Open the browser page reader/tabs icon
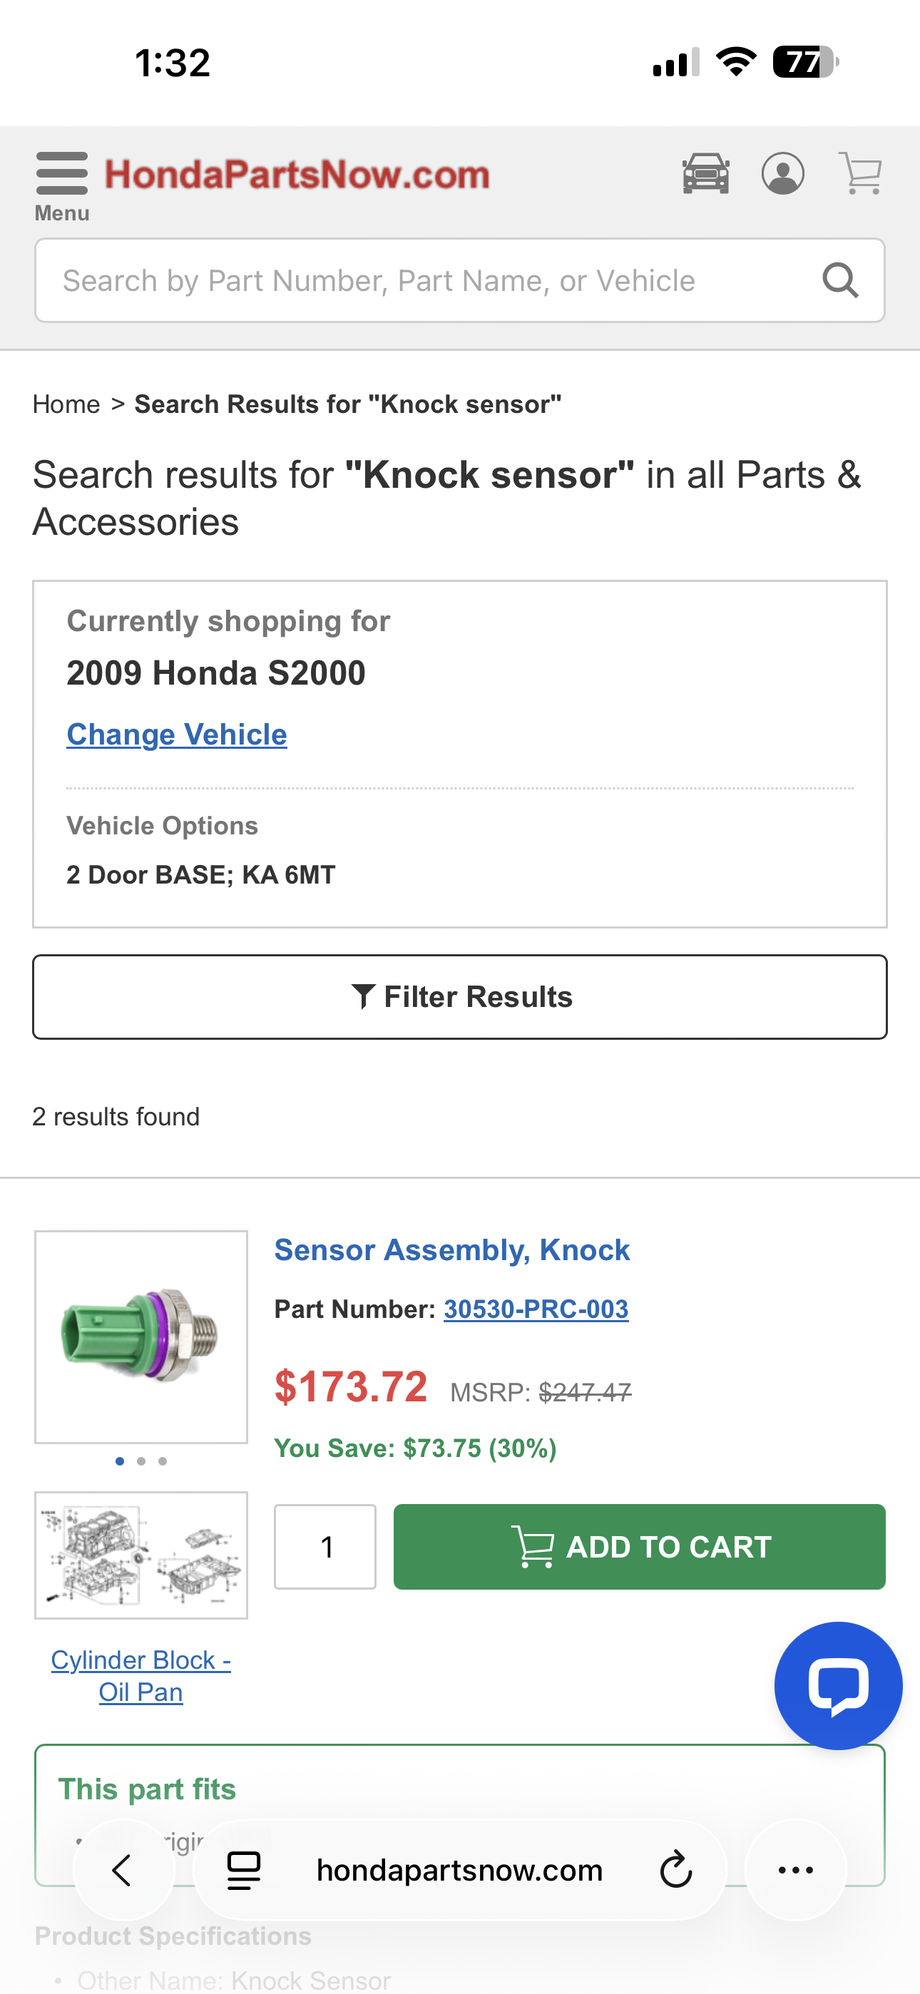 pos(244,1870)
